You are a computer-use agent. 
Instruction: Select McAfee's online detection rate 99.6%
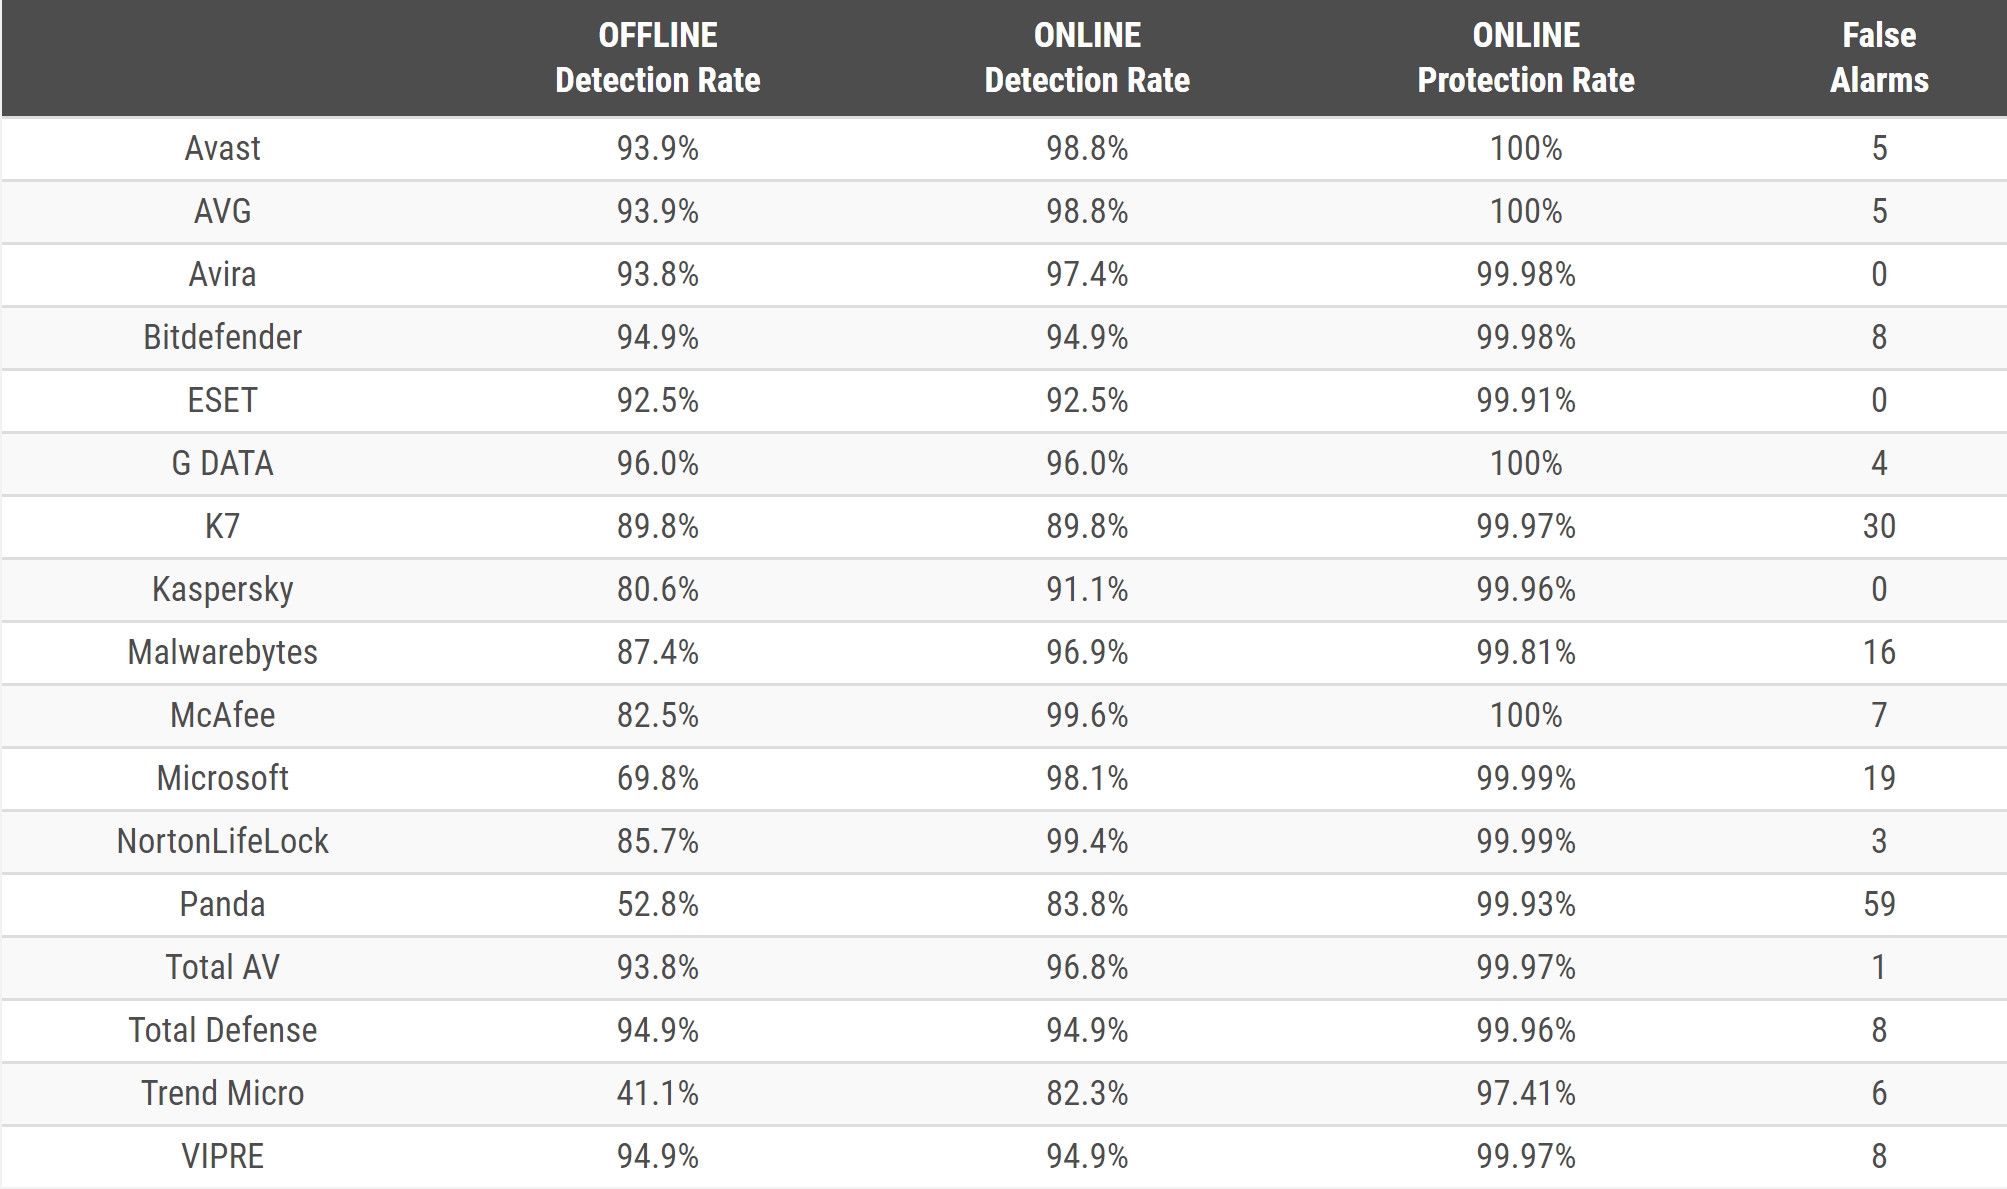pos(1087,716)
